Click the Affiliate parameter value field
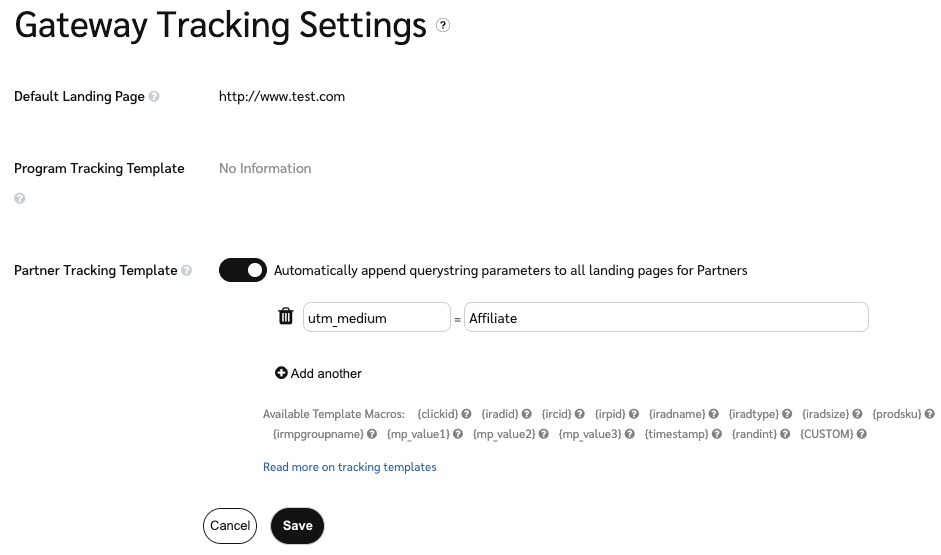This screenshot has width=941, height=555. coord(666,318)
